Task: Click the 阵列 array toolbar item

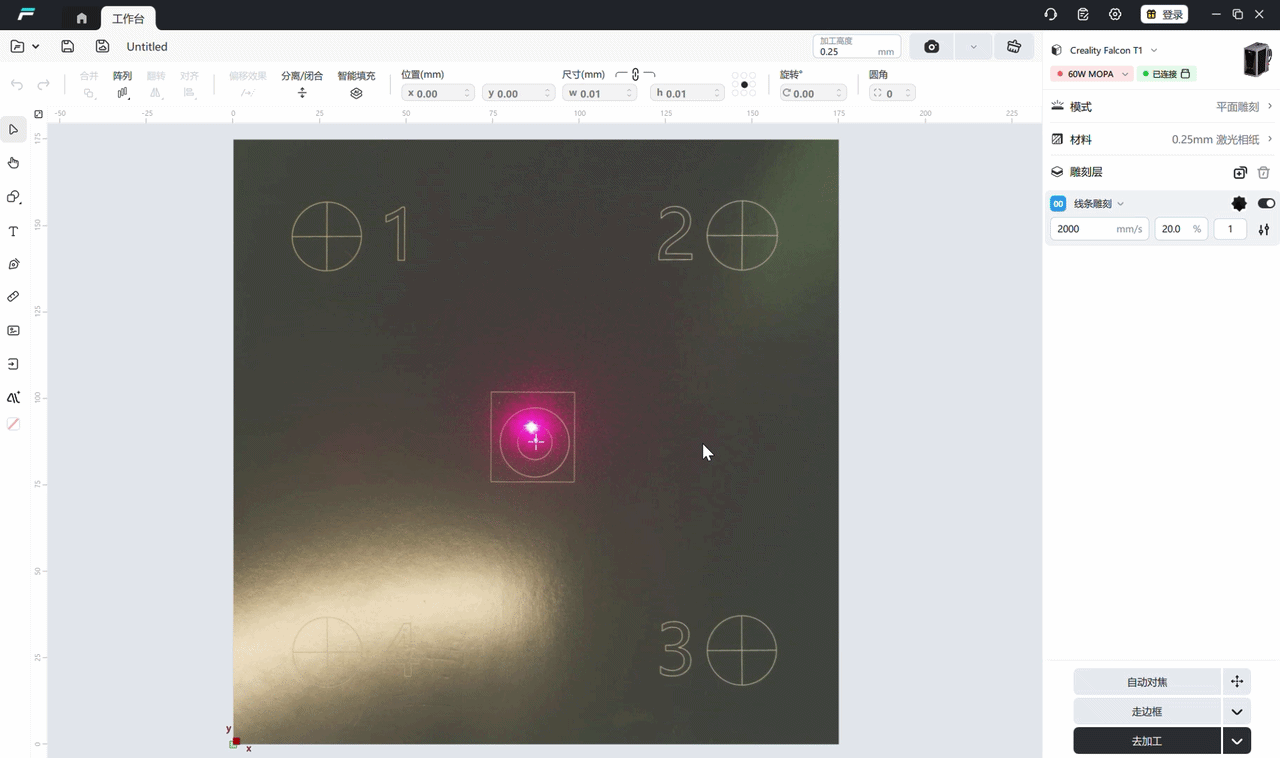Action: [122, 84]
